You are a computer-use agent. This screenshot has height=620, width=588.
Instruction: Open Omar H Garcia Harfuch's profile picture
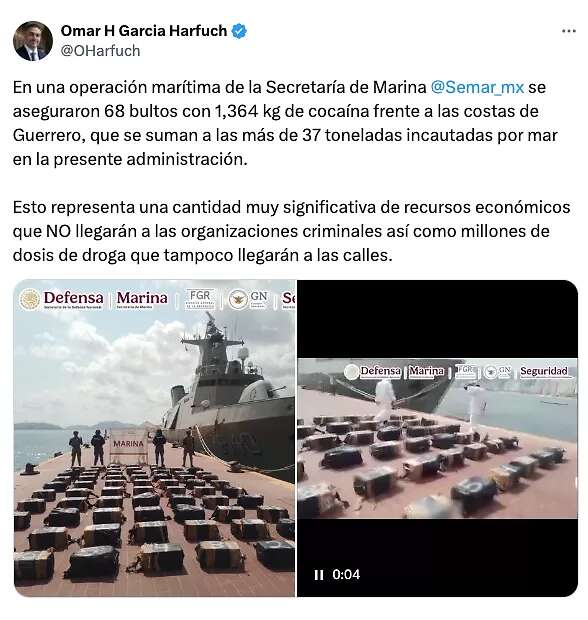pos(33,41)
